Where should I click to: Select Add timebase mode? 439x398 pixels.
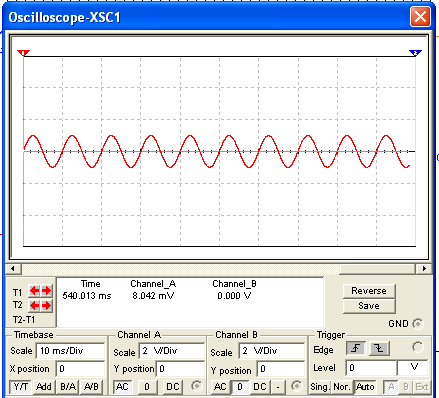tap(44, 387)
